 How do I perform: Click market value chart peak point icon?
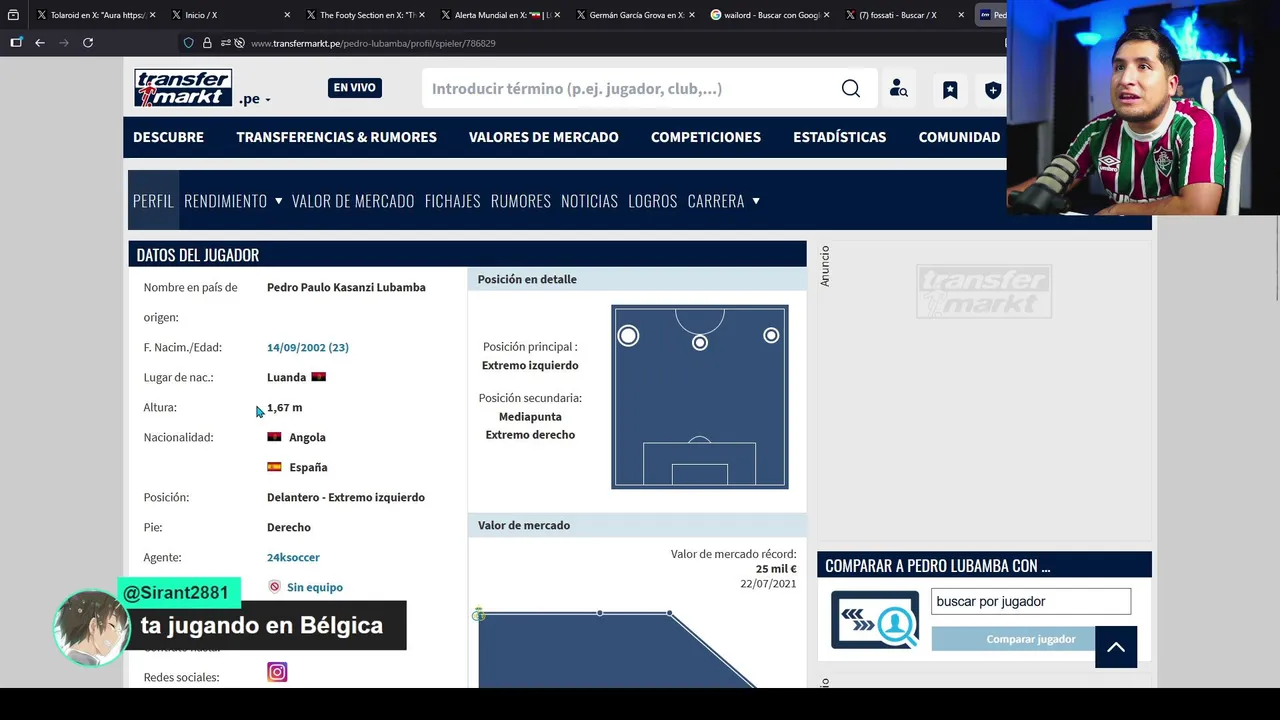coord(479,614)
